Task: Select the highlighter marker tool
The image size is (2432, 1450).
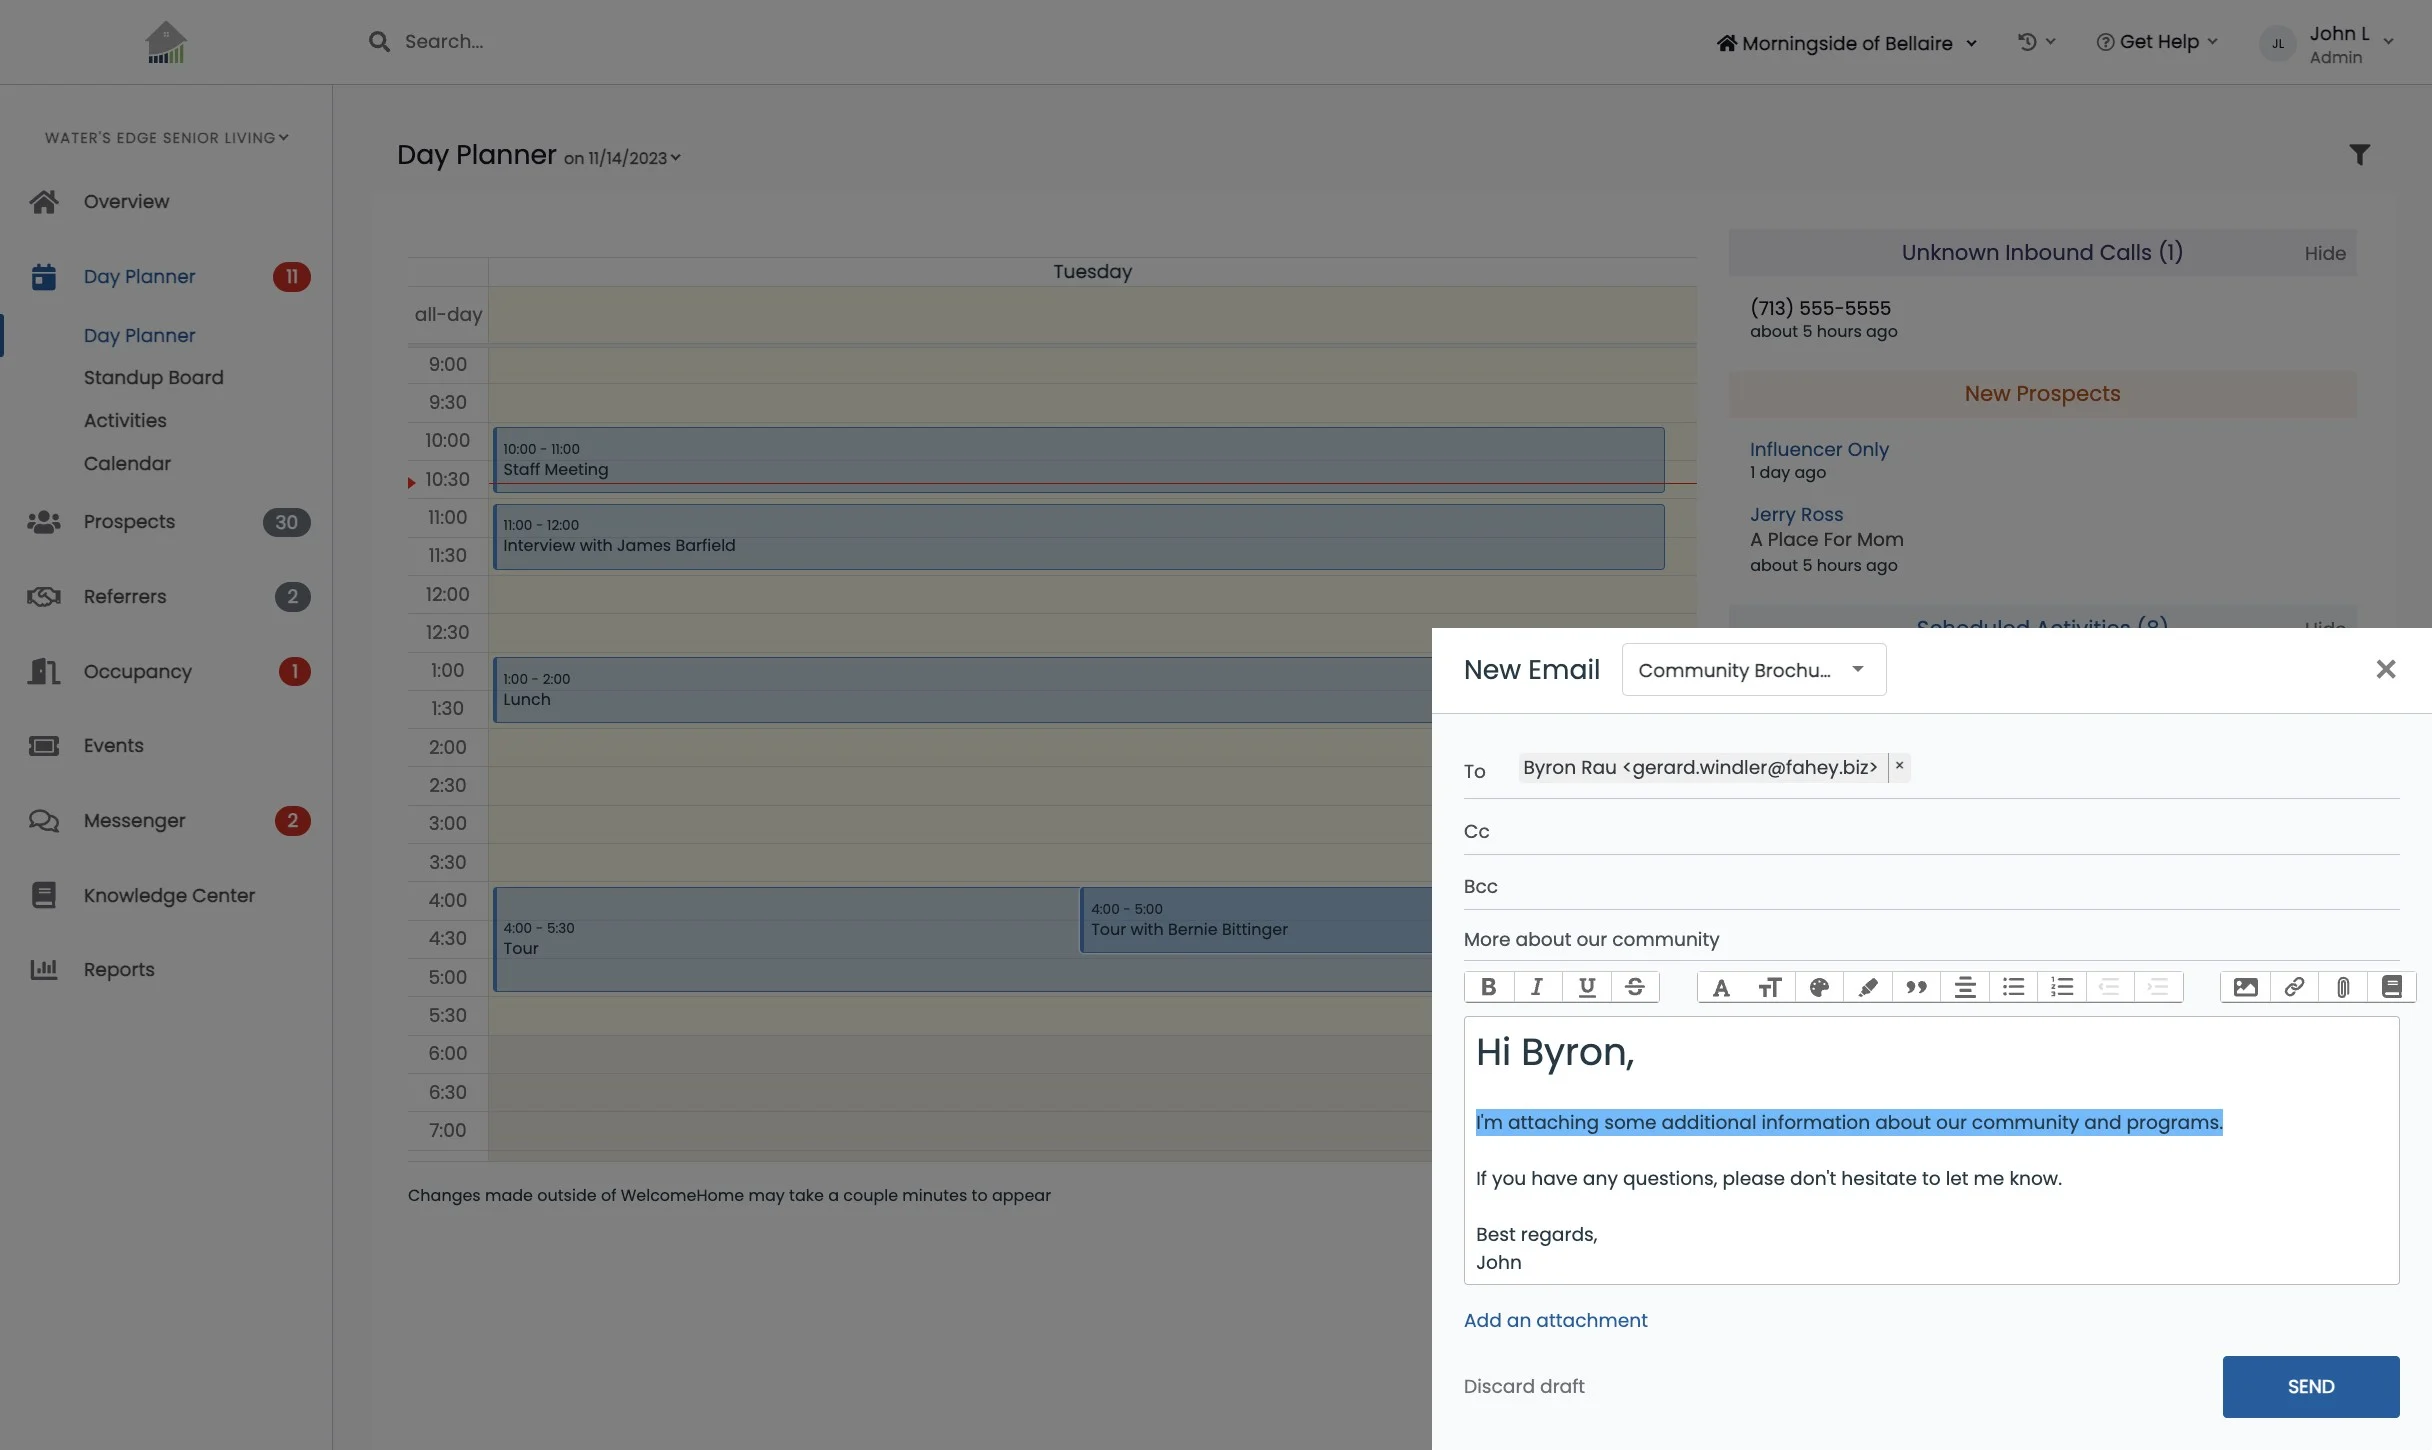Action: pos(1867,987)
